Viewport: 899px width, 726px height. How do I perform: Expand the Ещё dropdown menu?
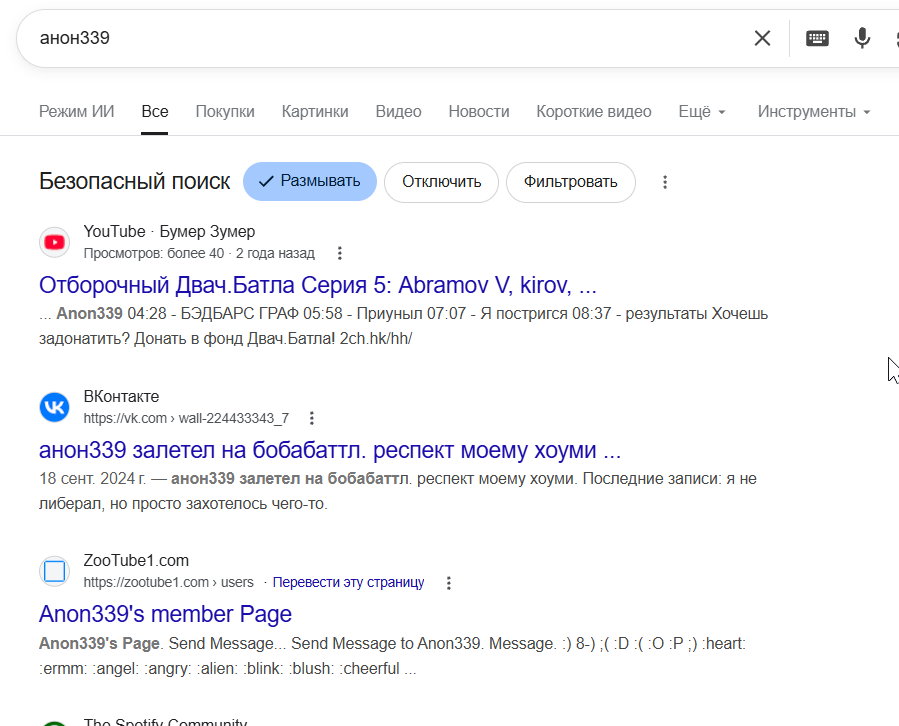pyautogui.click(x=702, y=112)
